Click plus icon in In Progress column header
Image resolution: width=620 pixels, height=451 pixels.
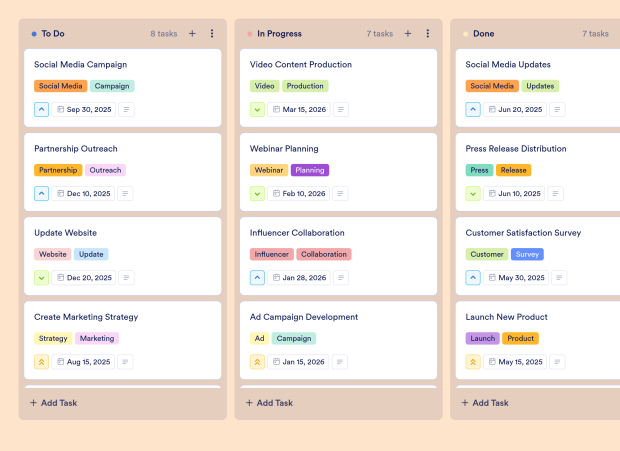(408, 33)
